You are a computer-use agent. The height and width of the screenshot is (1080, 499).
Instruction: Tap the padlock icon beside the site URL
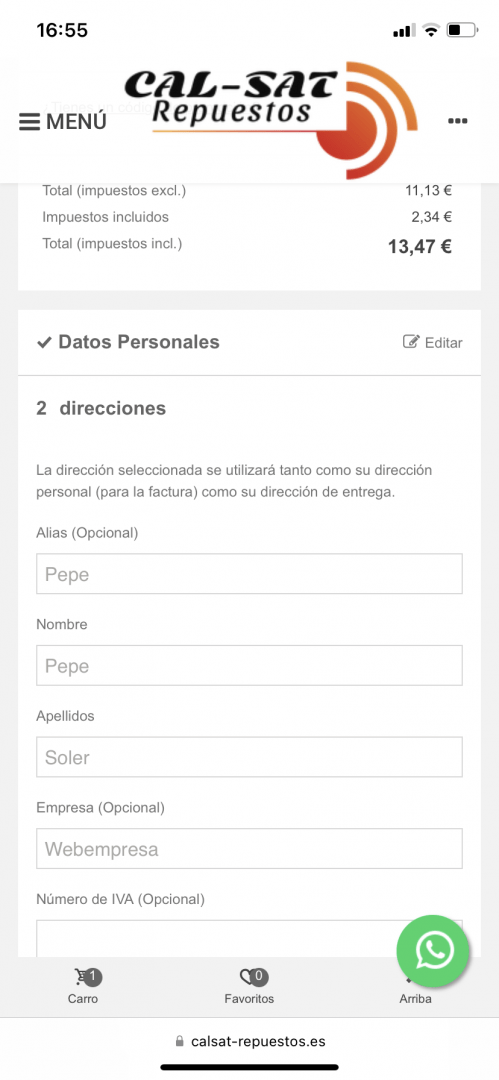[x=180, y=1041]
